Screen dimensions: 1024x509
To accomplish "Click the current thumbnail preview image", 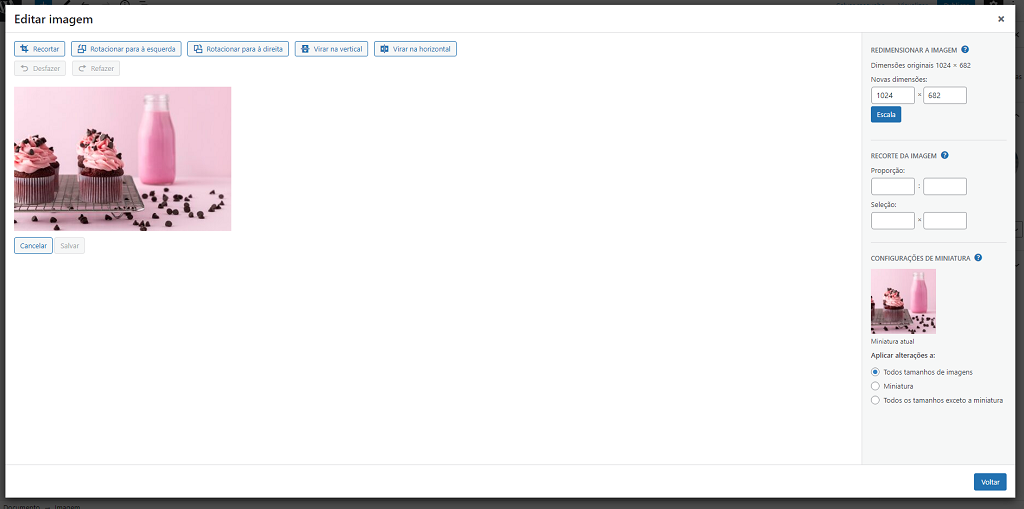I will (903, 301).
